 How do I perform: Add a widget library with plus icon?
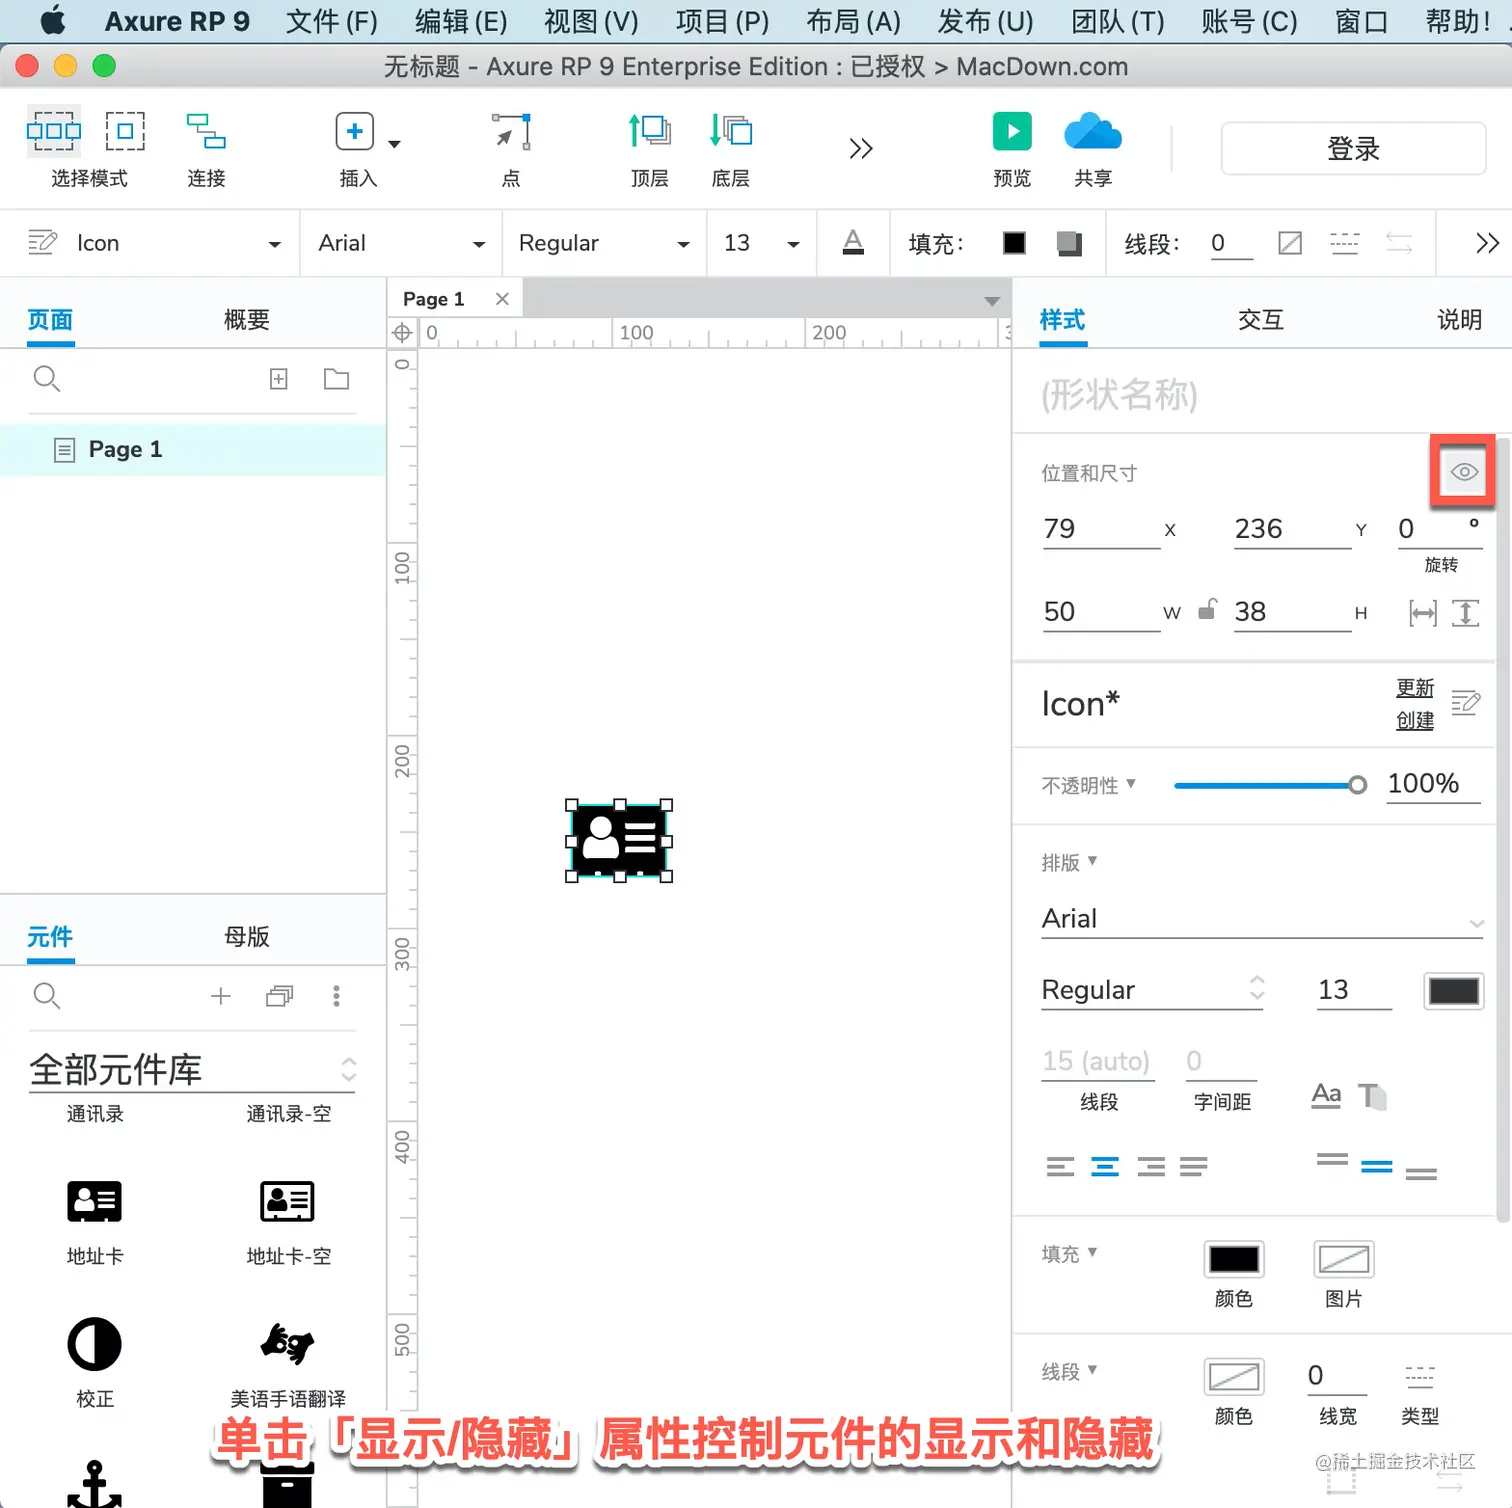coord(221,996)
